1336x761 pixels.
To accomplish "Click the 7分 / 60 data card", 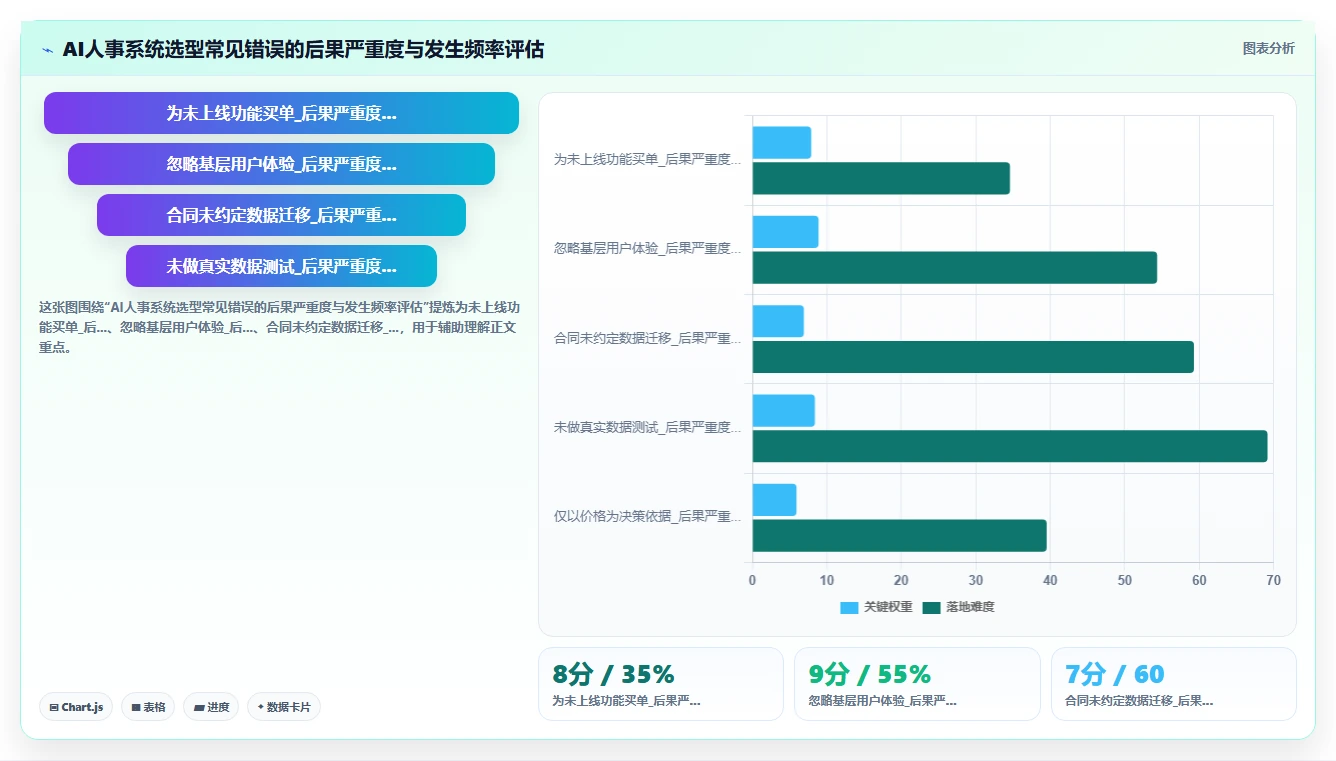I will [x=1173, y=684].
